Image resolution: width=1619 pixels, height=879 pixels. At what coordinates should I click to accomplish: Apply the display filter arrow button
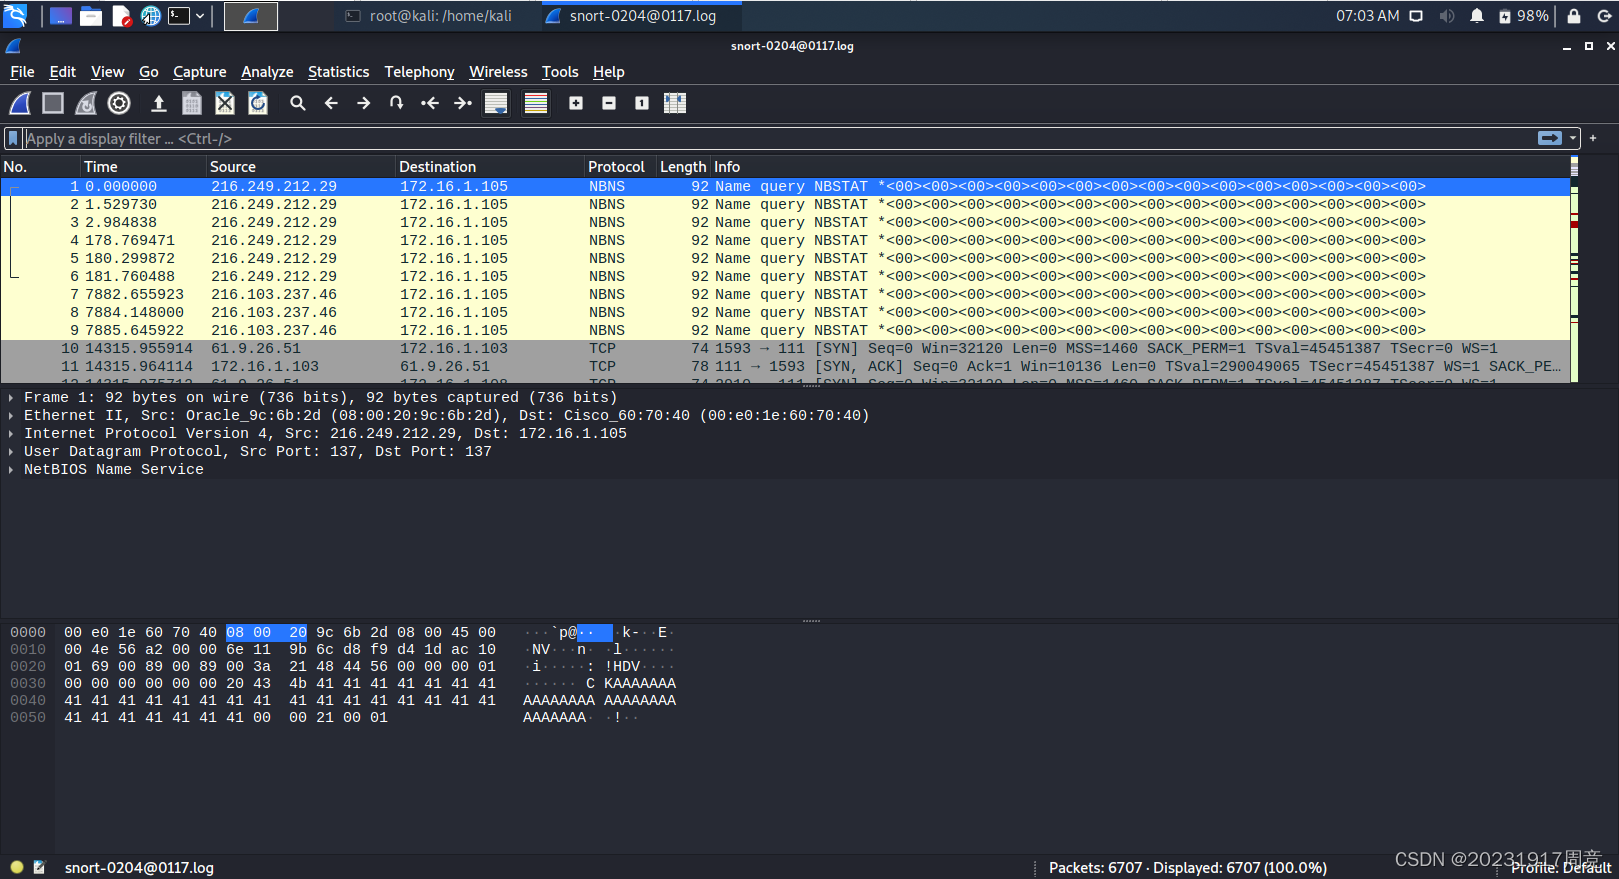point(1550,138)
